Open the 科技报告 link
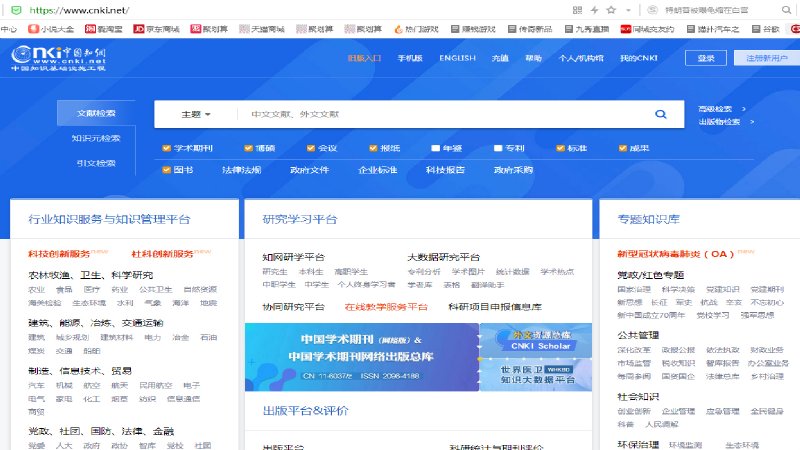Image resolution: width=800 pixels, height=450 pixels. click(x=445, y=170)
